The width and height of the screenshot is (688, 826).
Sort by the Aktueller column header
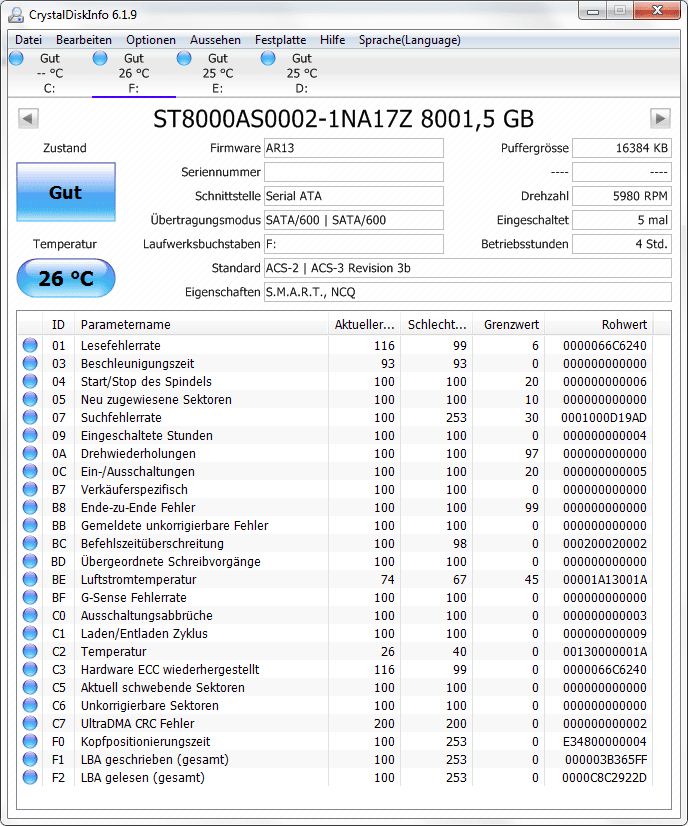click(365, 324)
